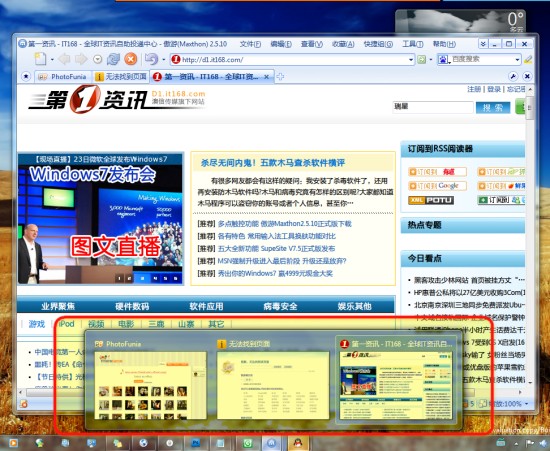The height and width of the screenshot is (451, 550).
Task: Click the page vertical scrollbar
Action: click(530, 235)
